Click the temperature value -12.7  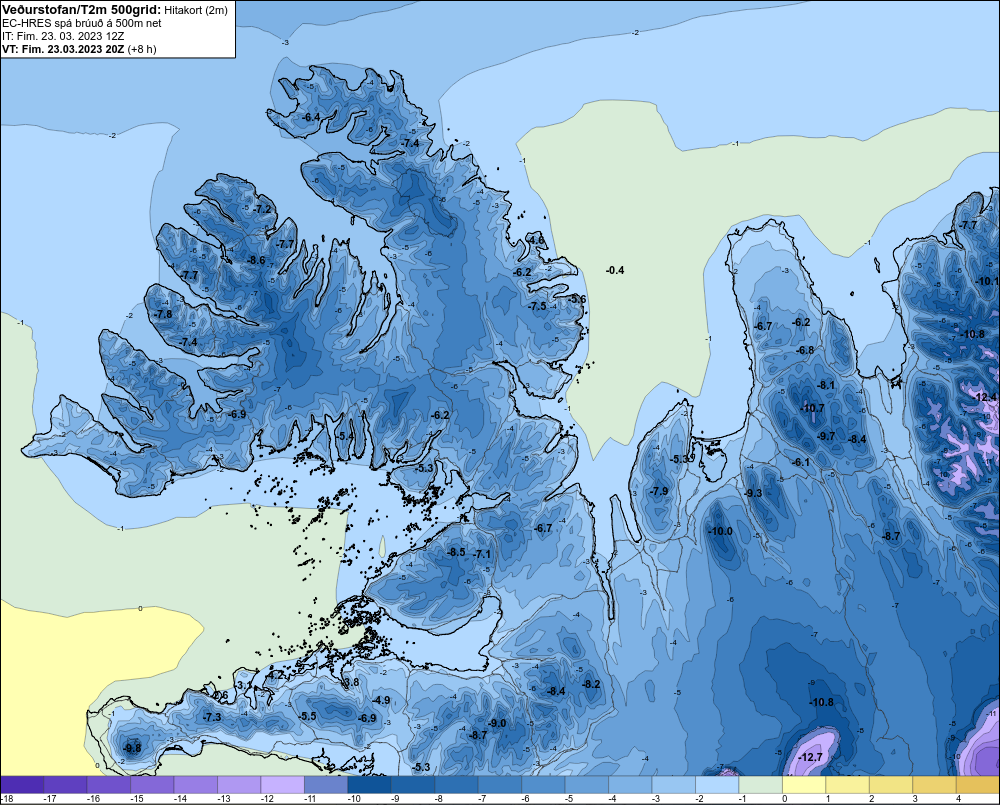(x=809, y=758)
